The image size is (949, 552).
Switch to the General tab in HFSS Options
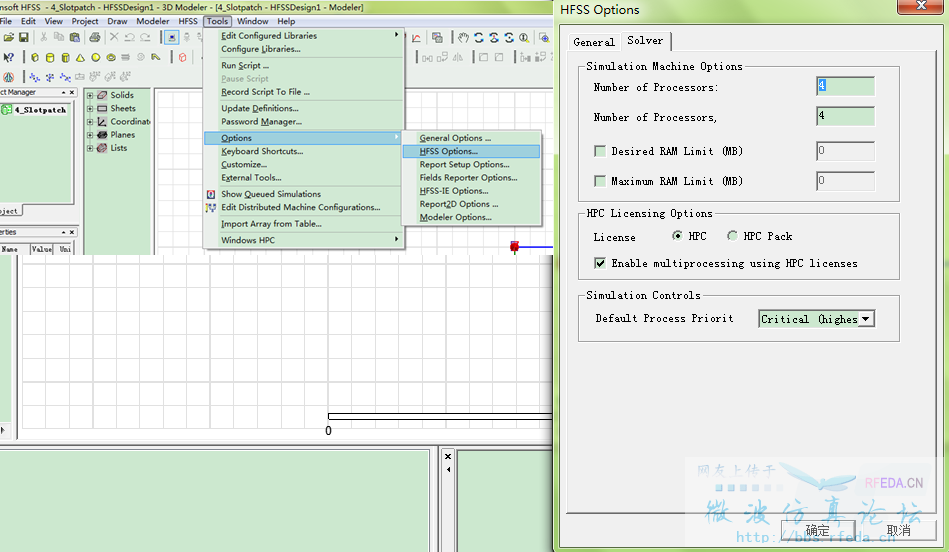coord(594,42)
